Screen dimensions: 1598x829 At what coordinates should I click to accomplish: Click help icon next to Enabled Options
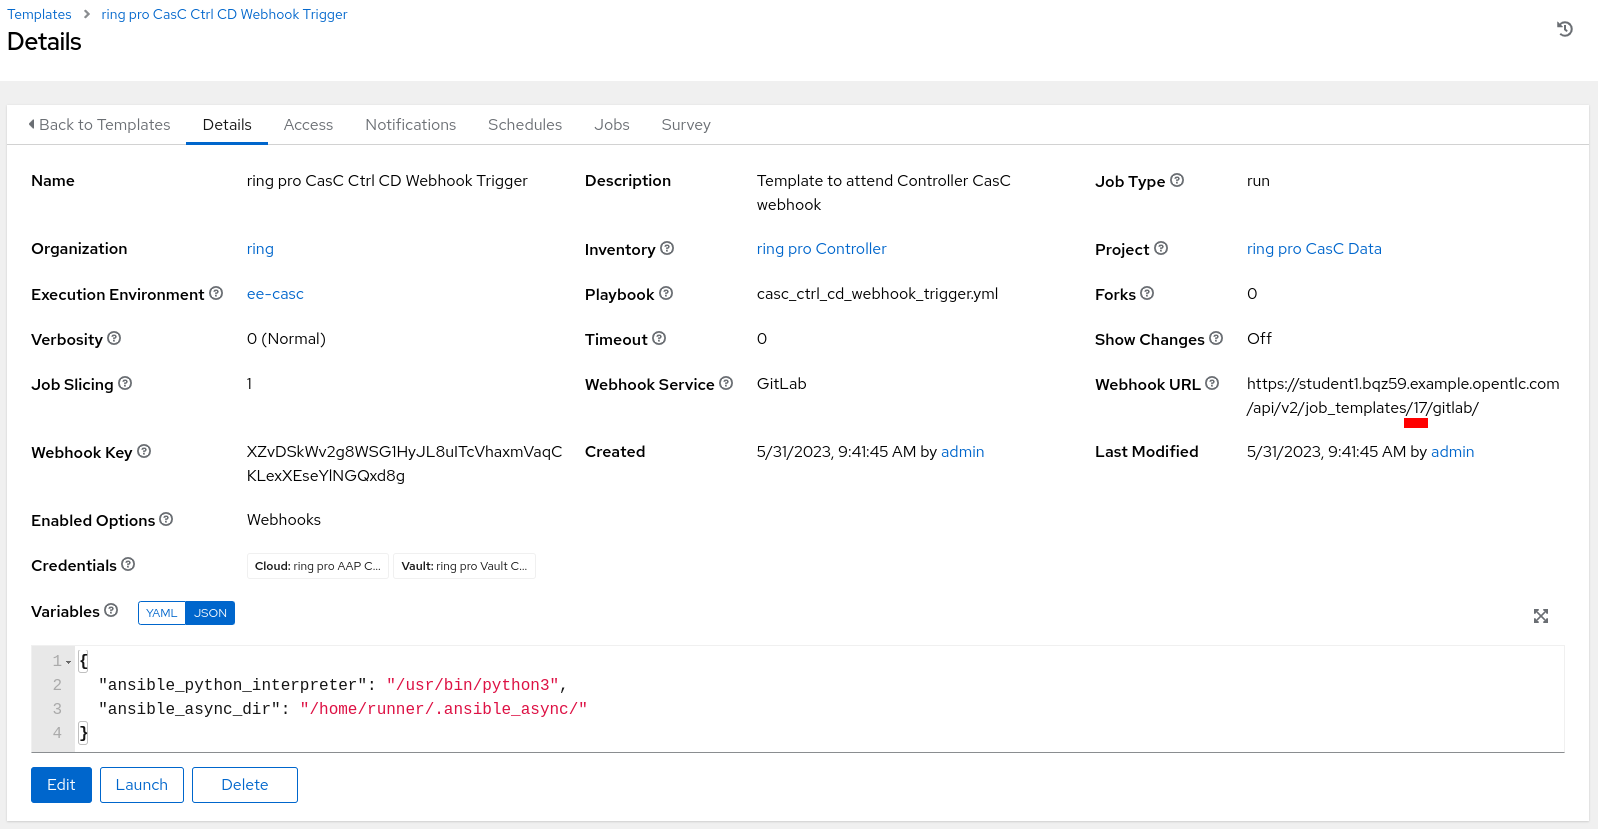click(166, 519)
